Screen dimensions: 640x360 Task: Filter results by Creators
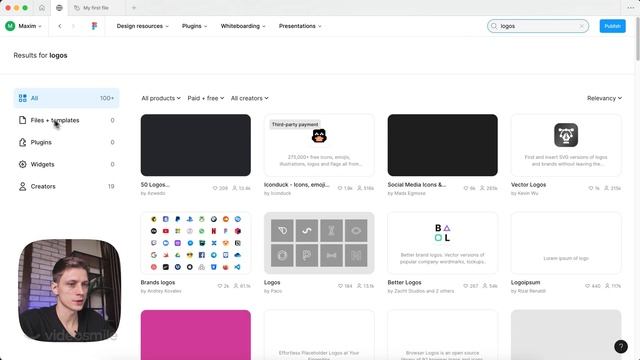coord(67,187)
